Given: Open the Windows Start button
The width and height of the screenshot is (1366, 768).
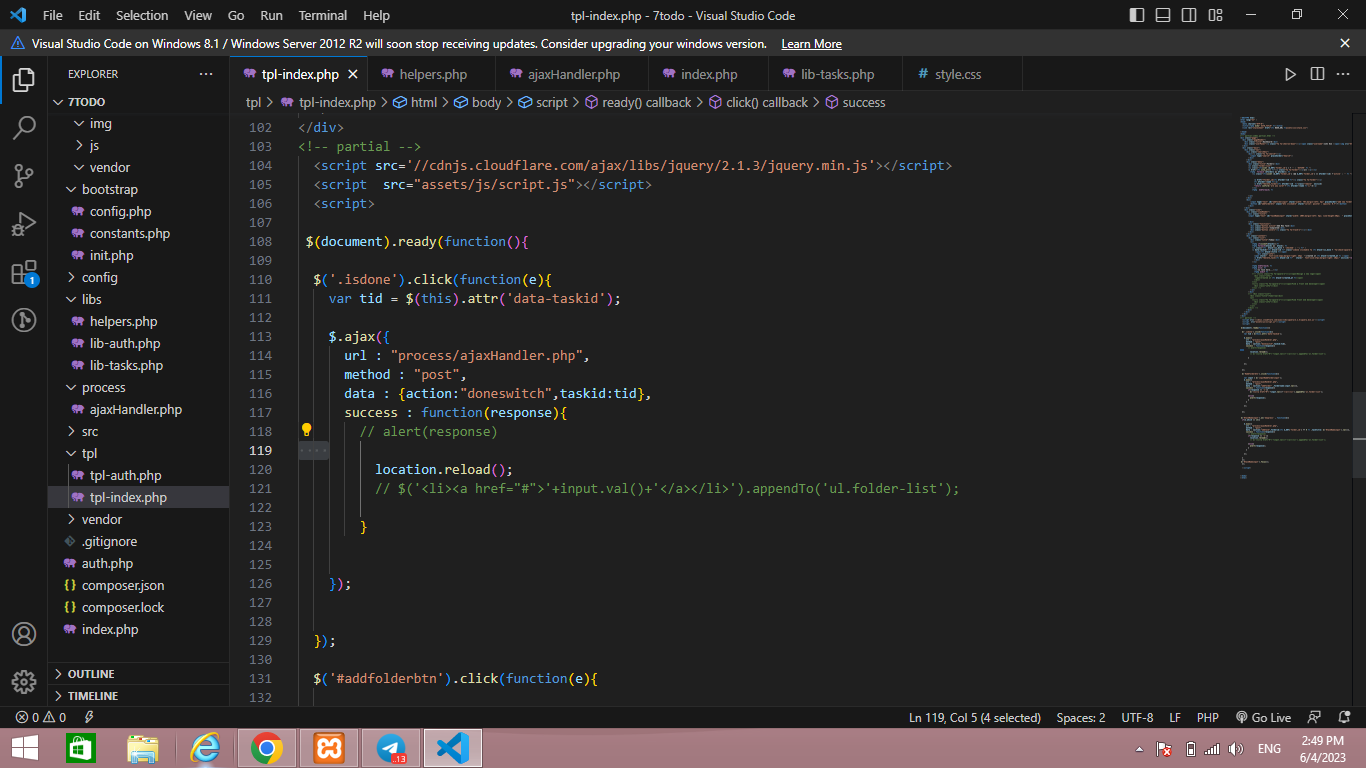Looking at the screenshot, I should pos(24,748).
